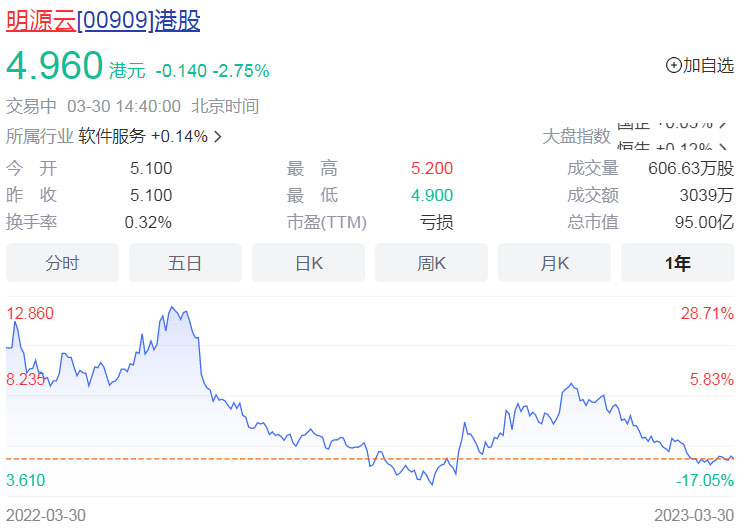
Task: Click the 大盘指数 label
Action: [576, 136]
